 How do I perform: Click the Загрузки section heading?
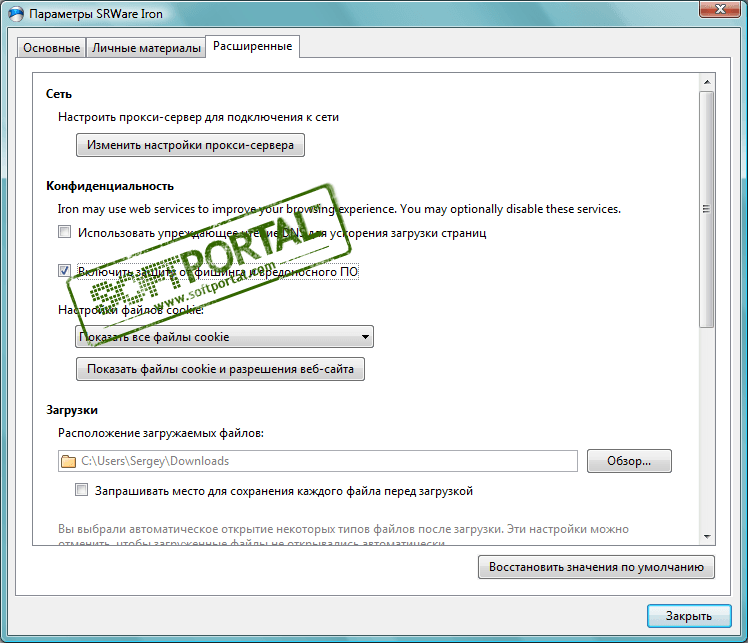[x=72, y=410]
